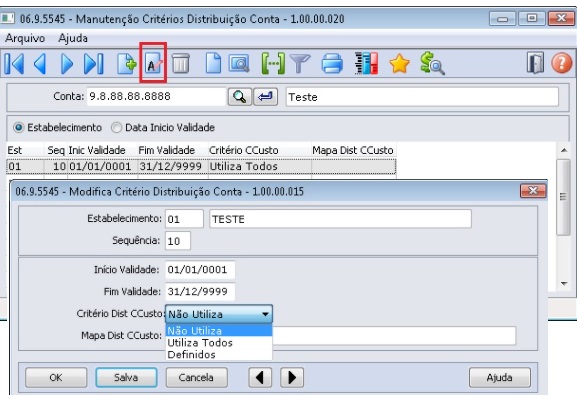Open the colored bar chart icon

367,63
